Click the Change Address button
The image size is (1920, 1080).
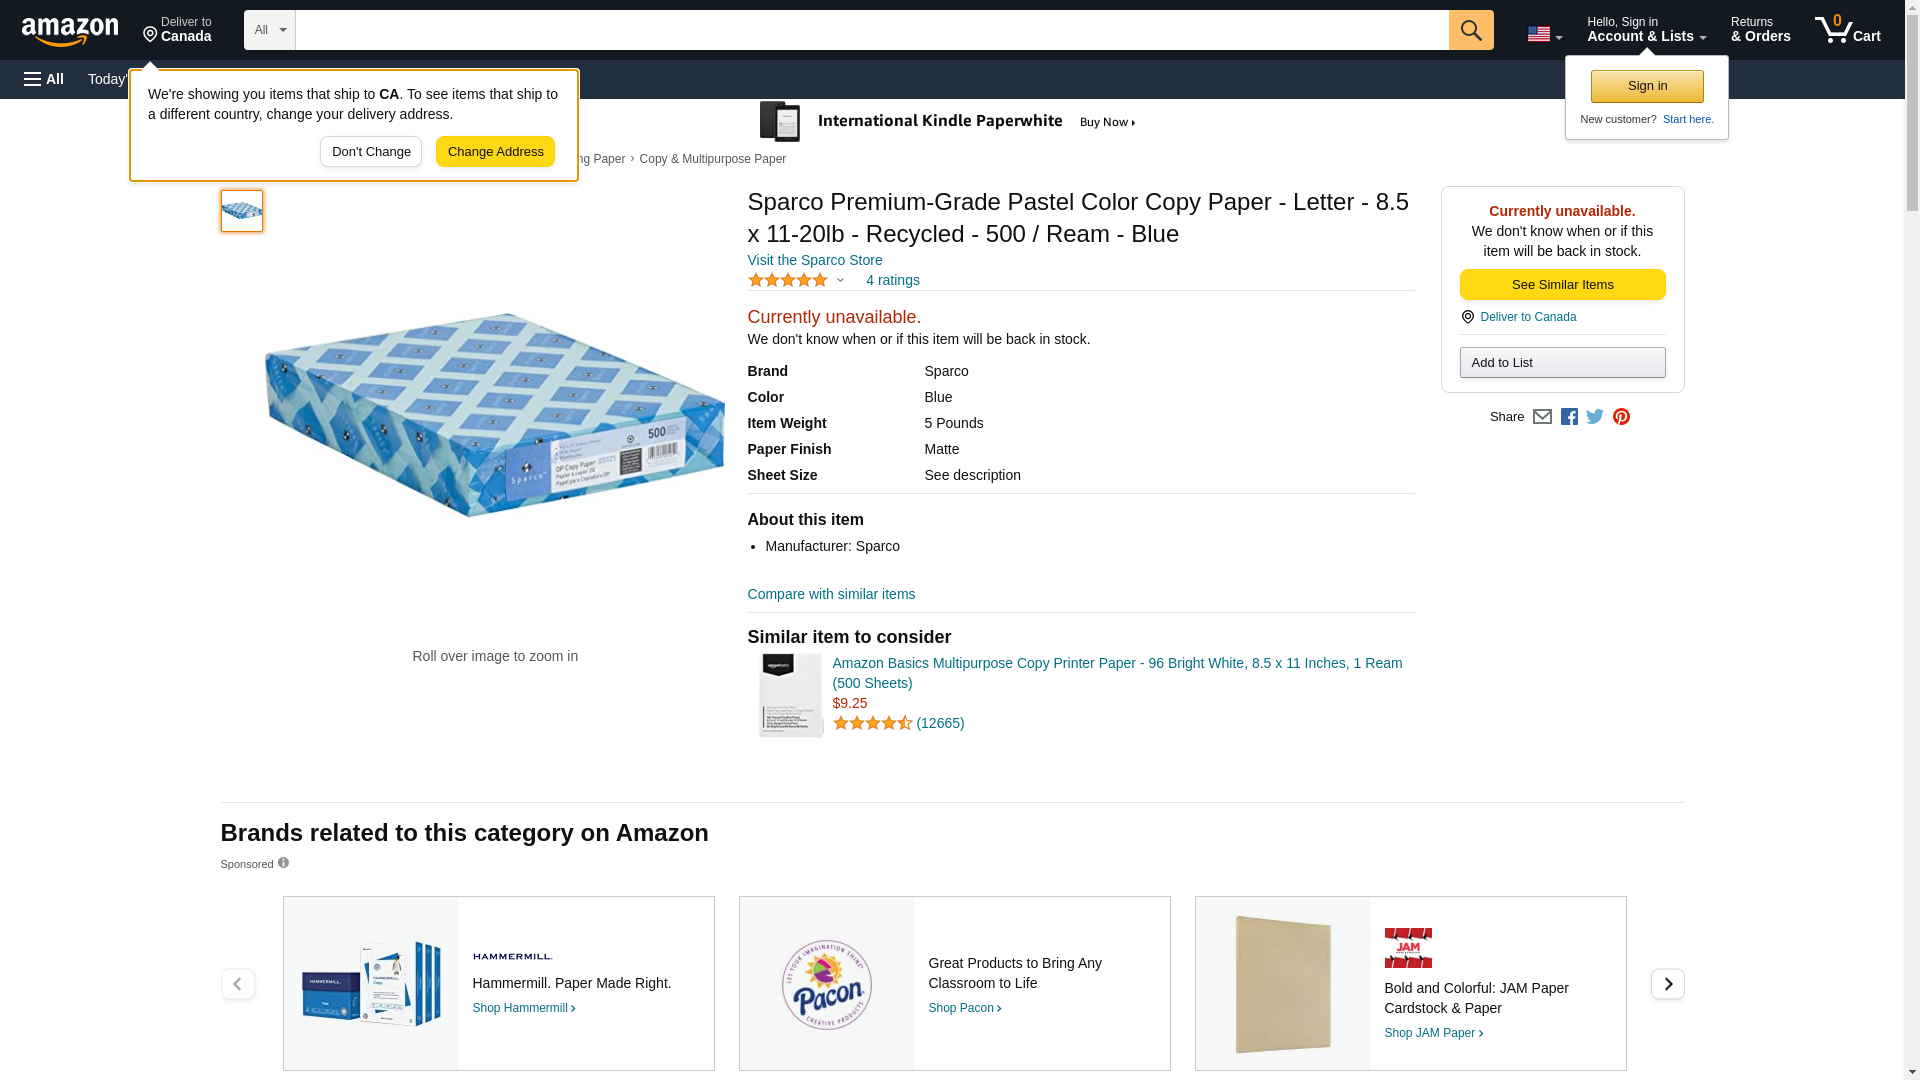[x=495, y=152]
